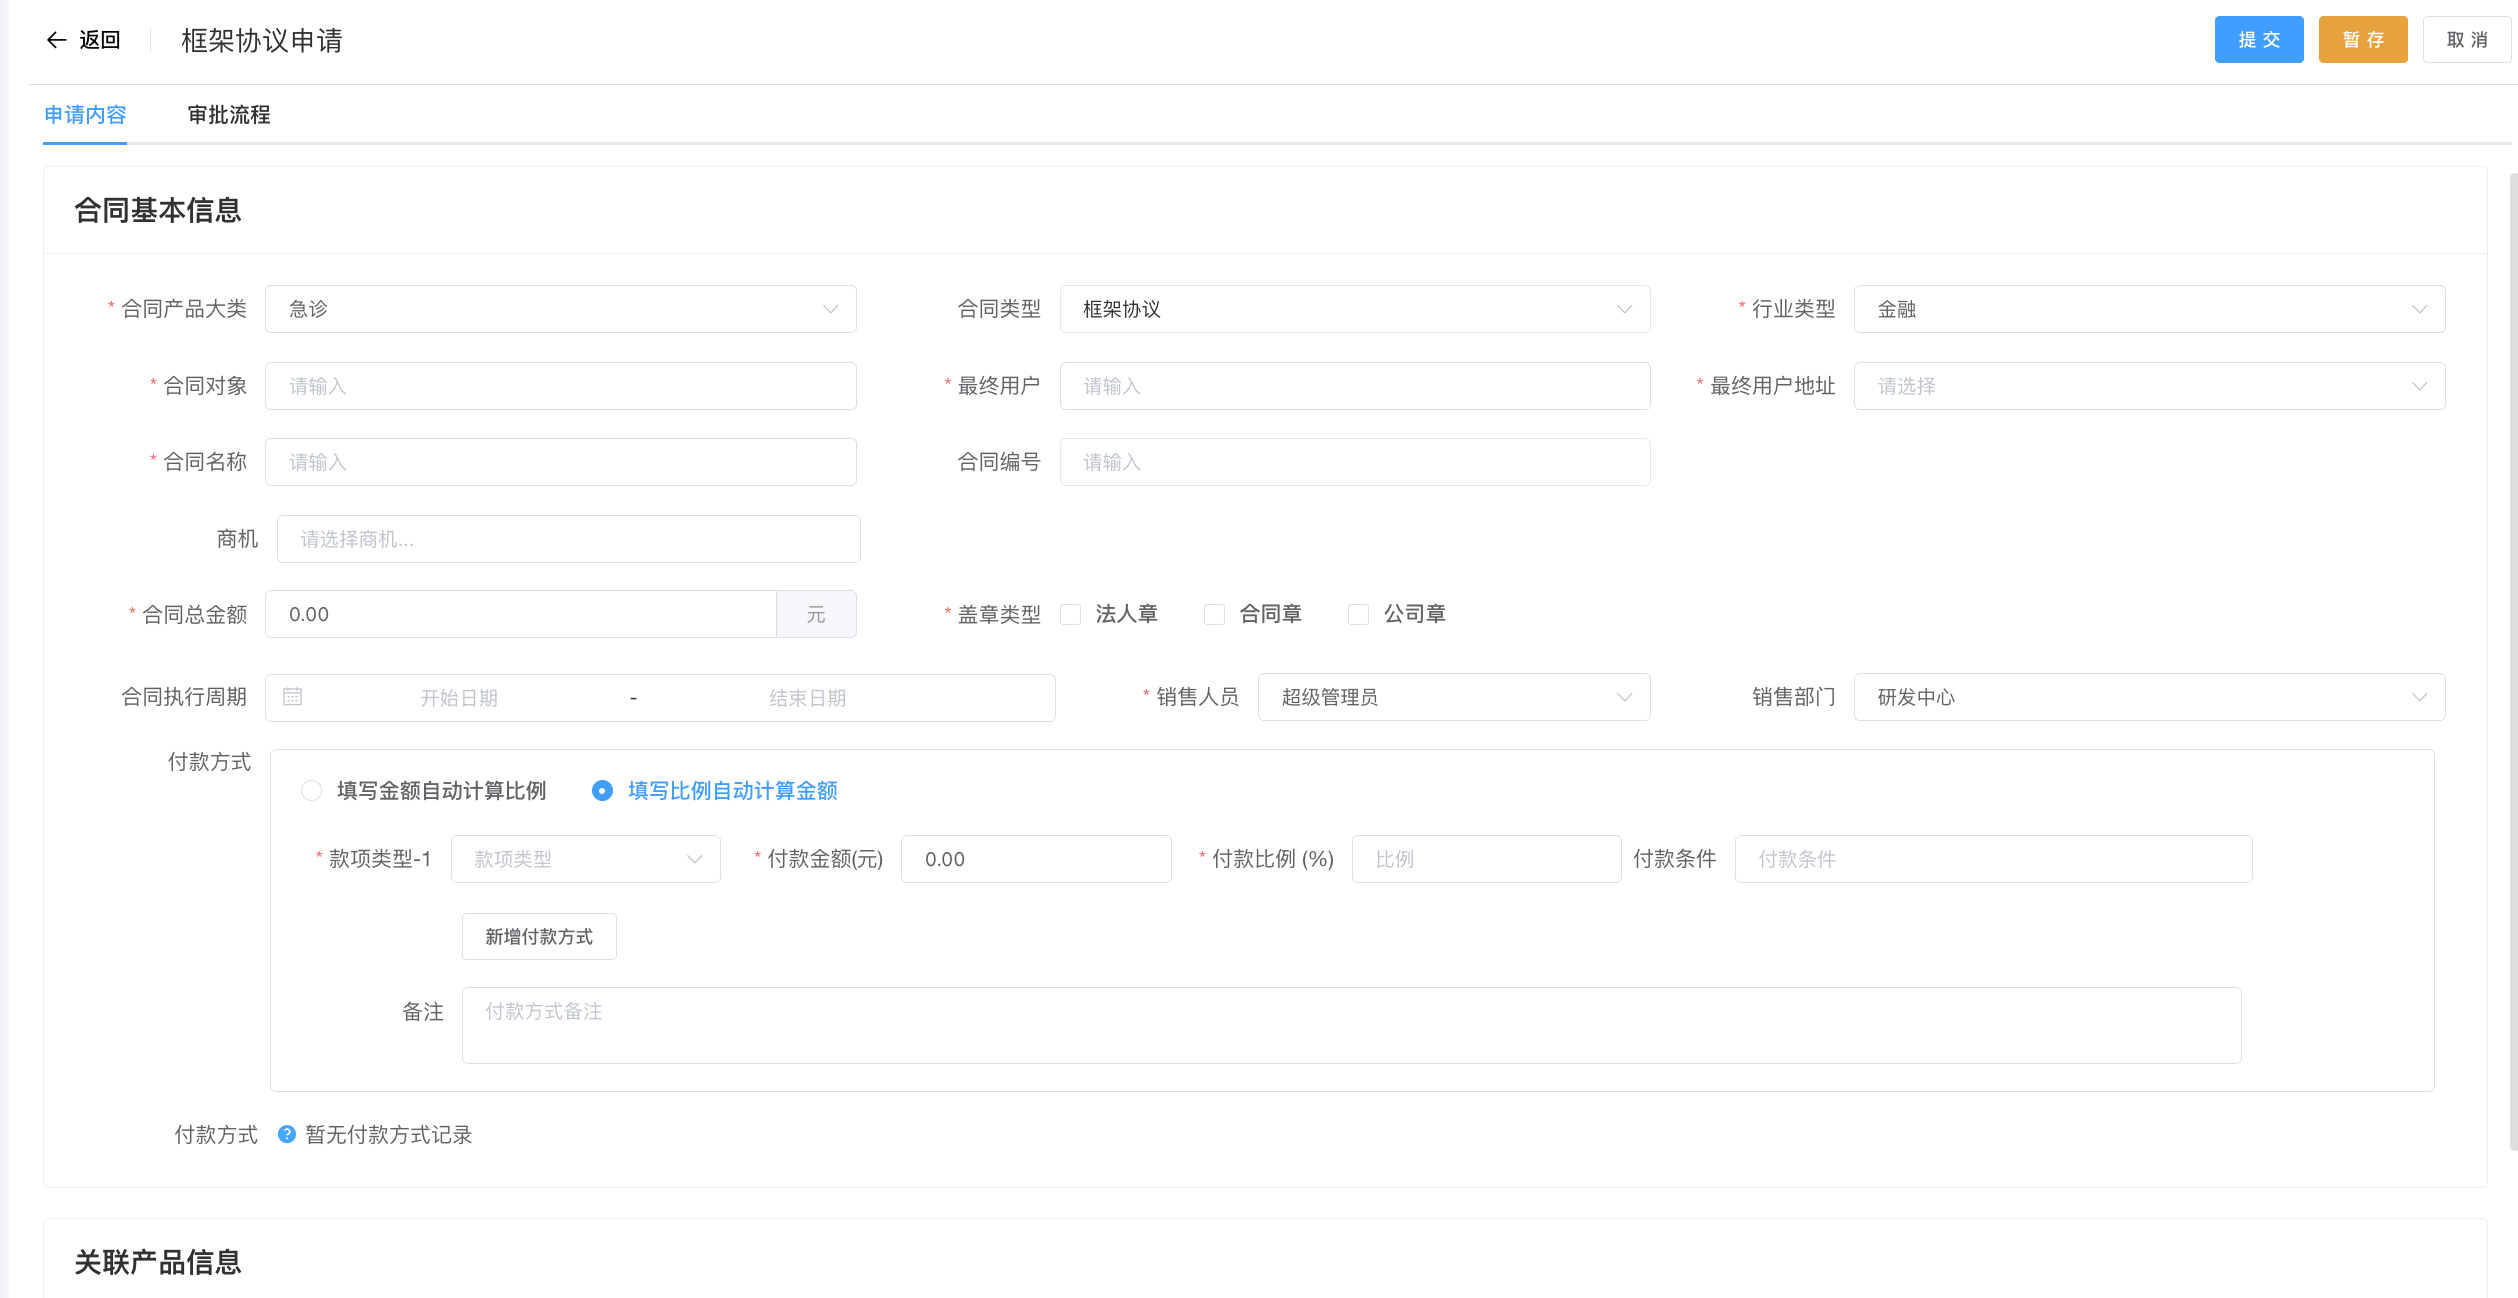Switch to the 审批流程 tab
The width and height of the screenshot is (2518, 1298).
229,115
